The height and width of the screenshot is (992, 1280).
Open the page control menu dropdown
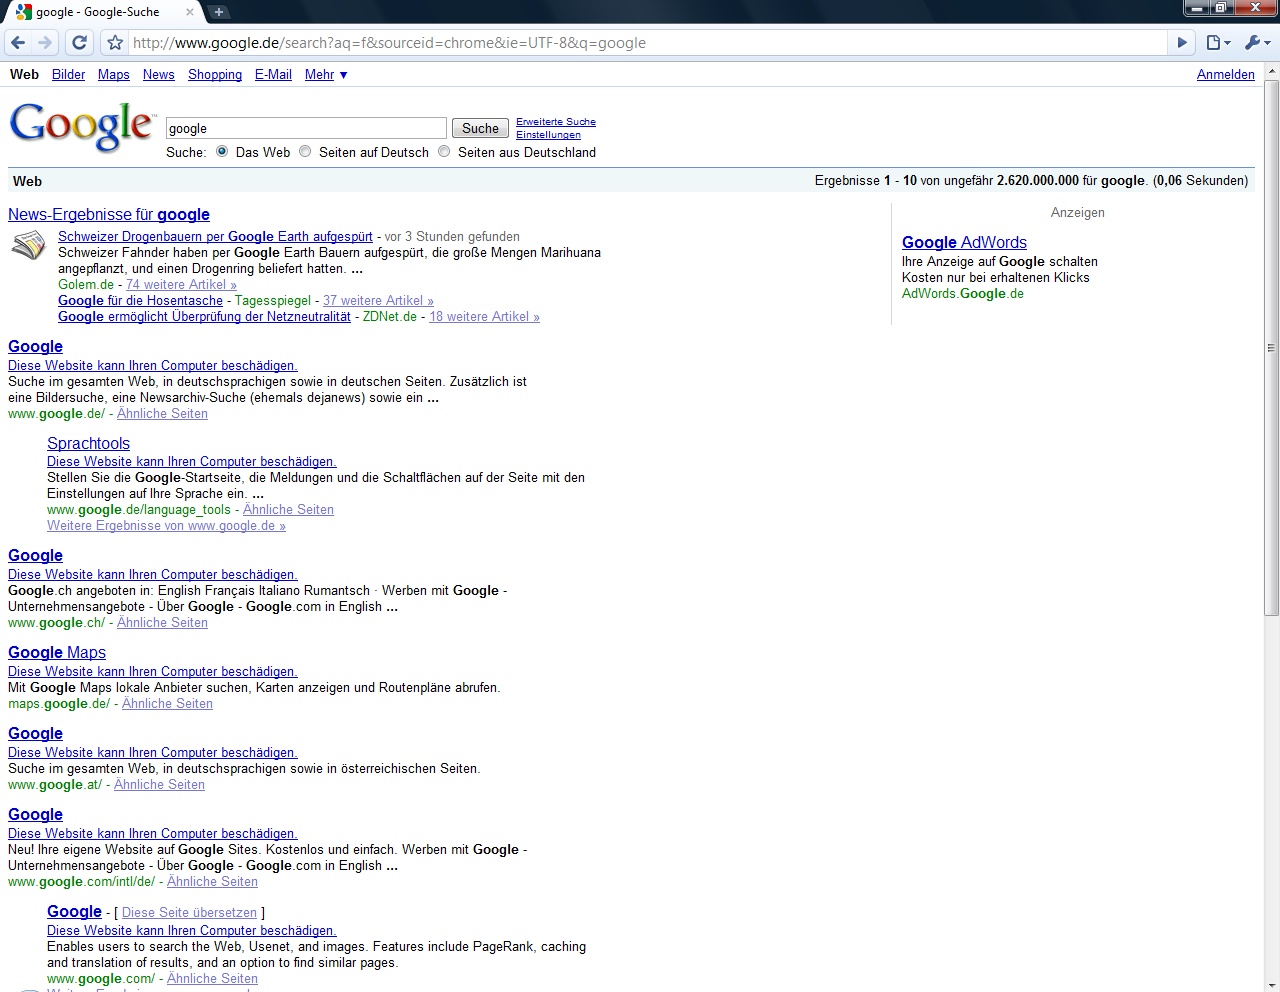1217,43
